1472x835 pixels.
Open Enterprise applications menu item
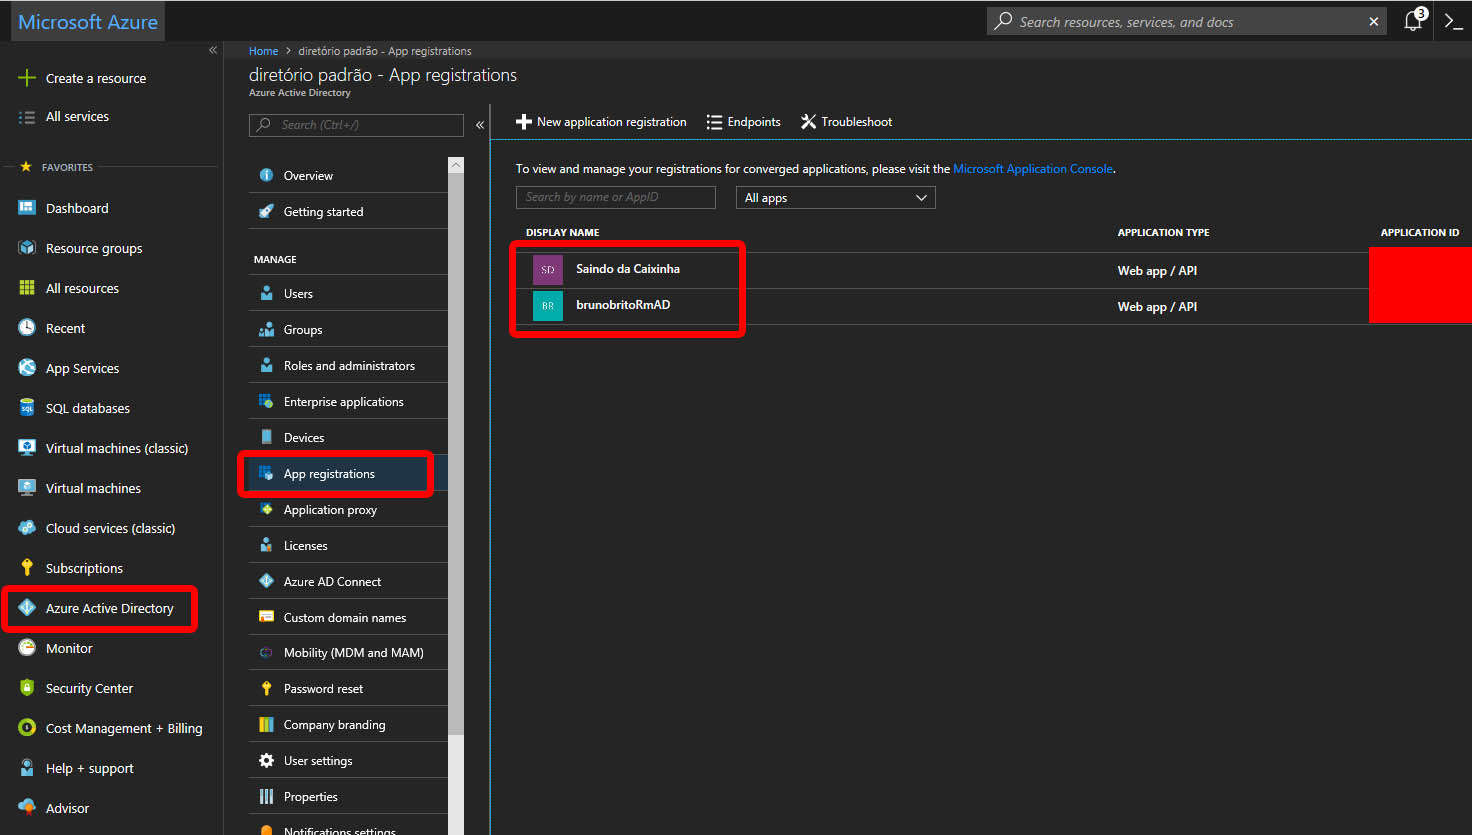pos(348,402)
